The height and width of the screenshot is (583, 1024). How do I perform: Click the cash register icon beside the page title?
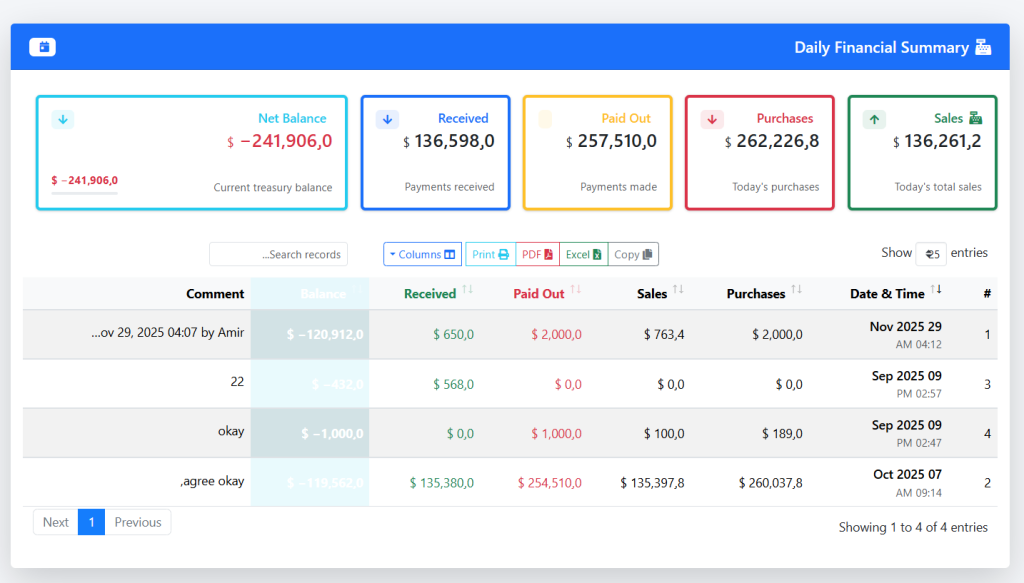[983, 47]
